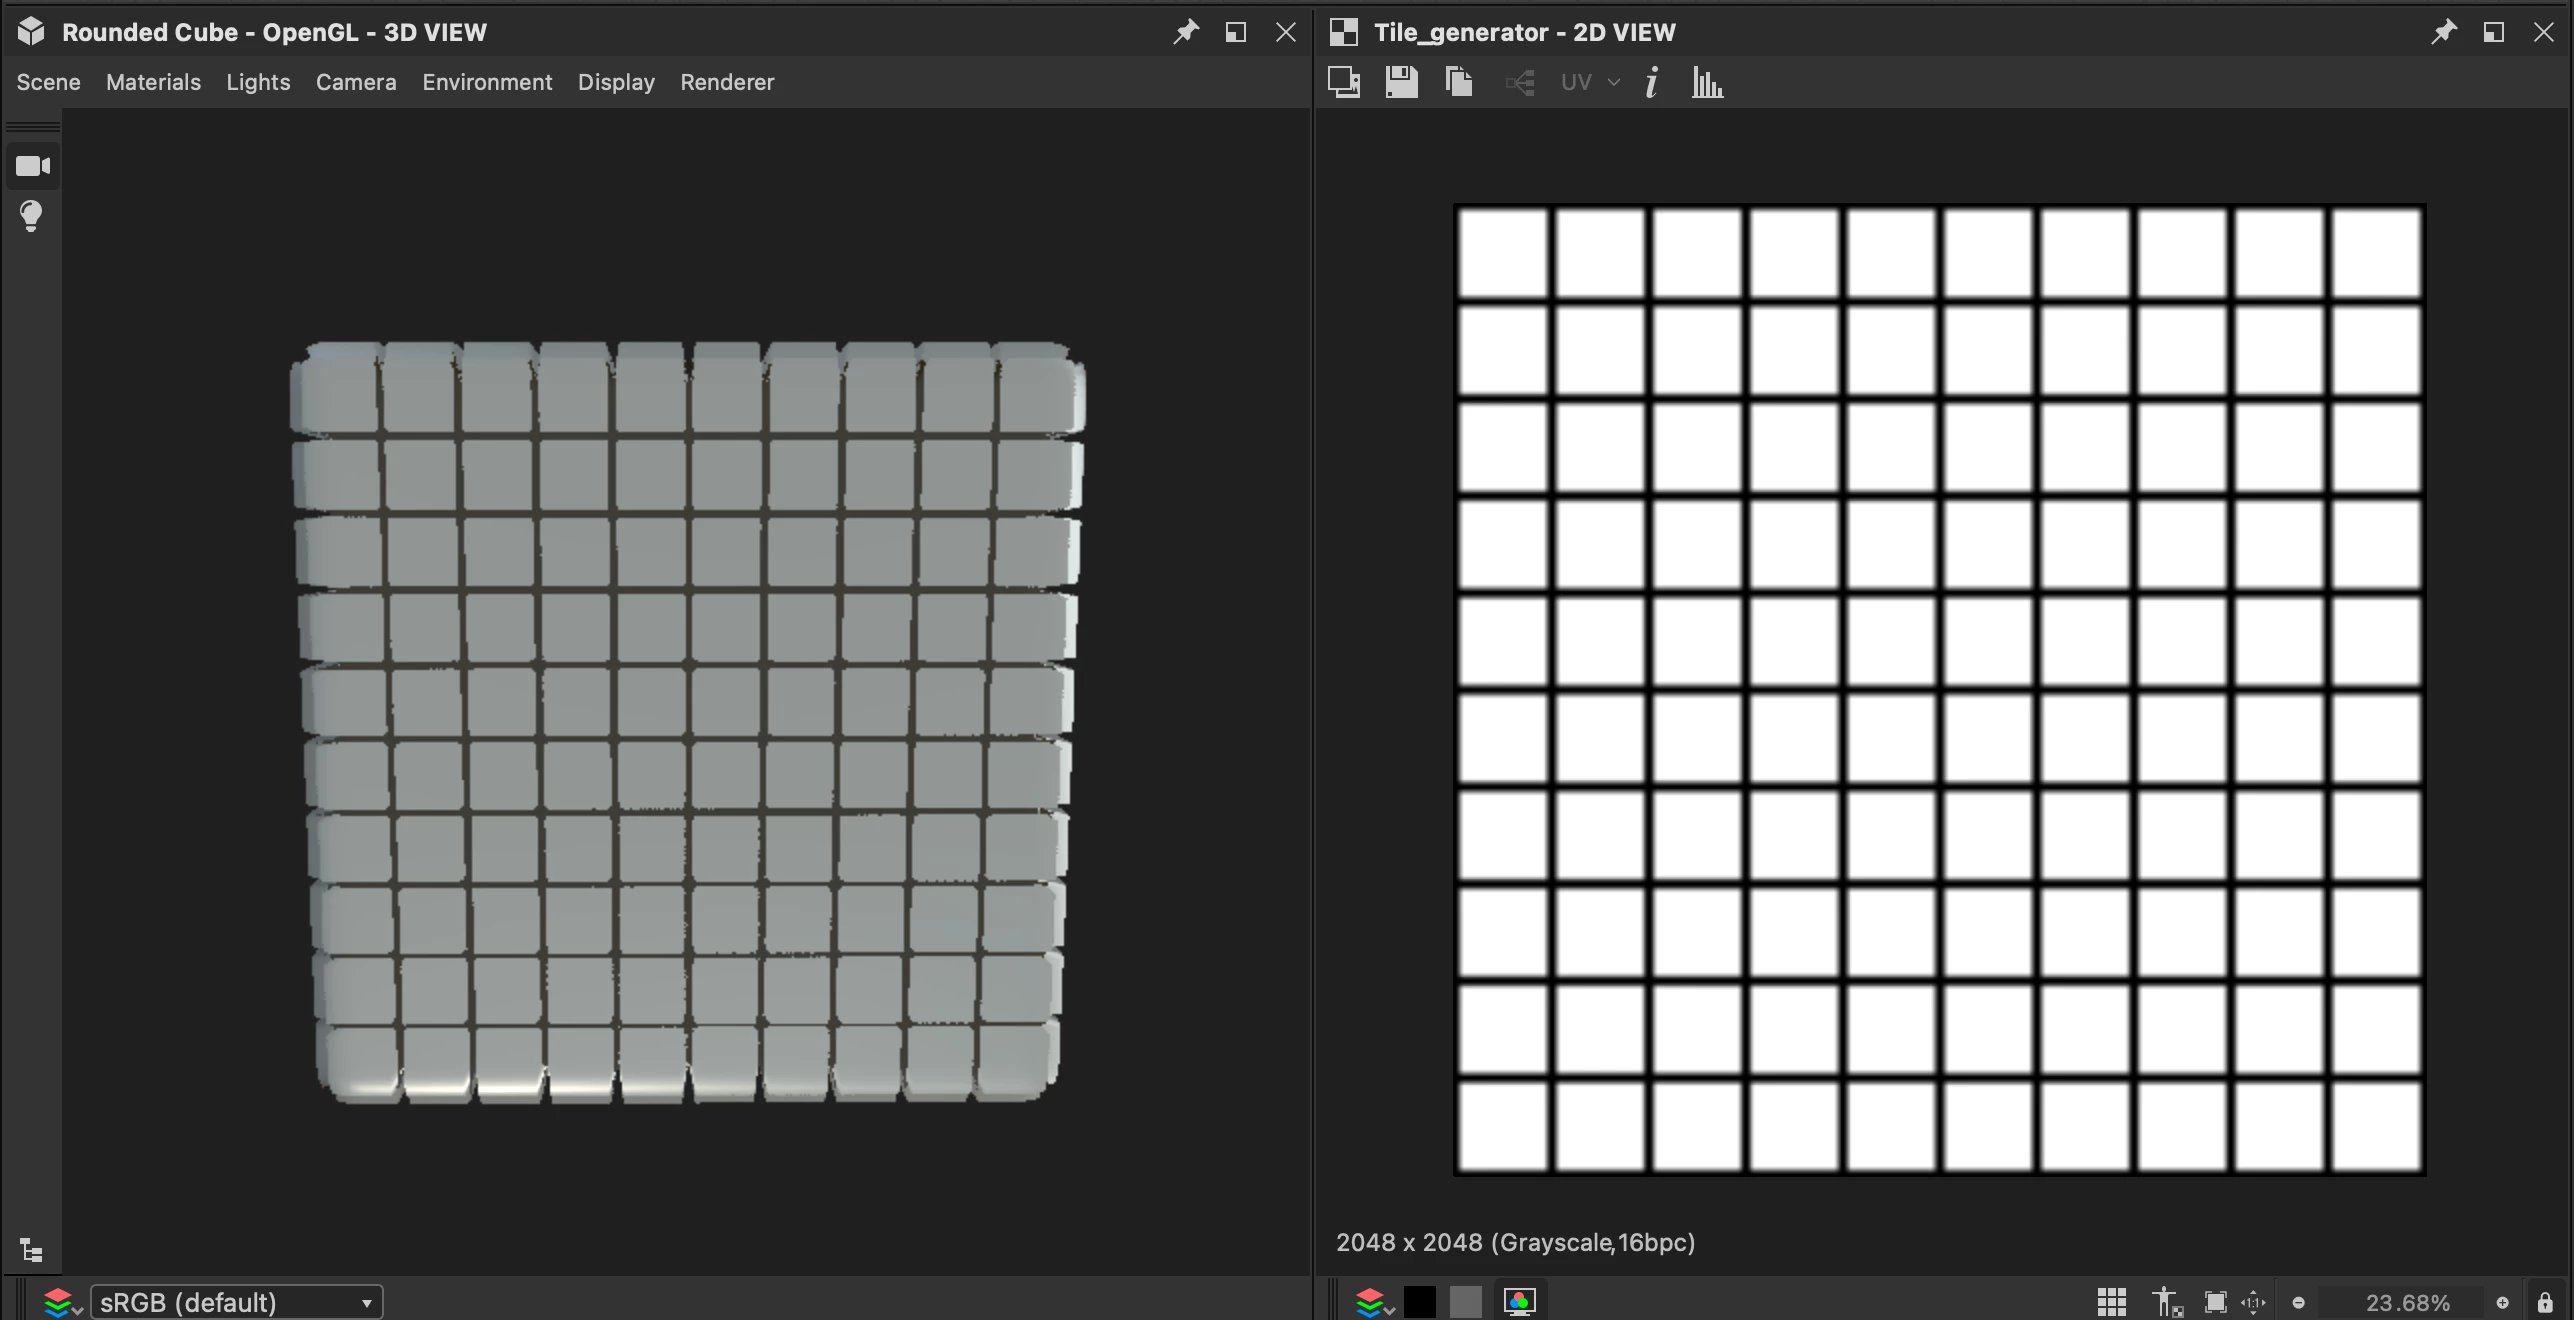Open the histogram in 2D view toolbar
This screenshot has width=2574, height=1320.
(x=1707, y=82)
